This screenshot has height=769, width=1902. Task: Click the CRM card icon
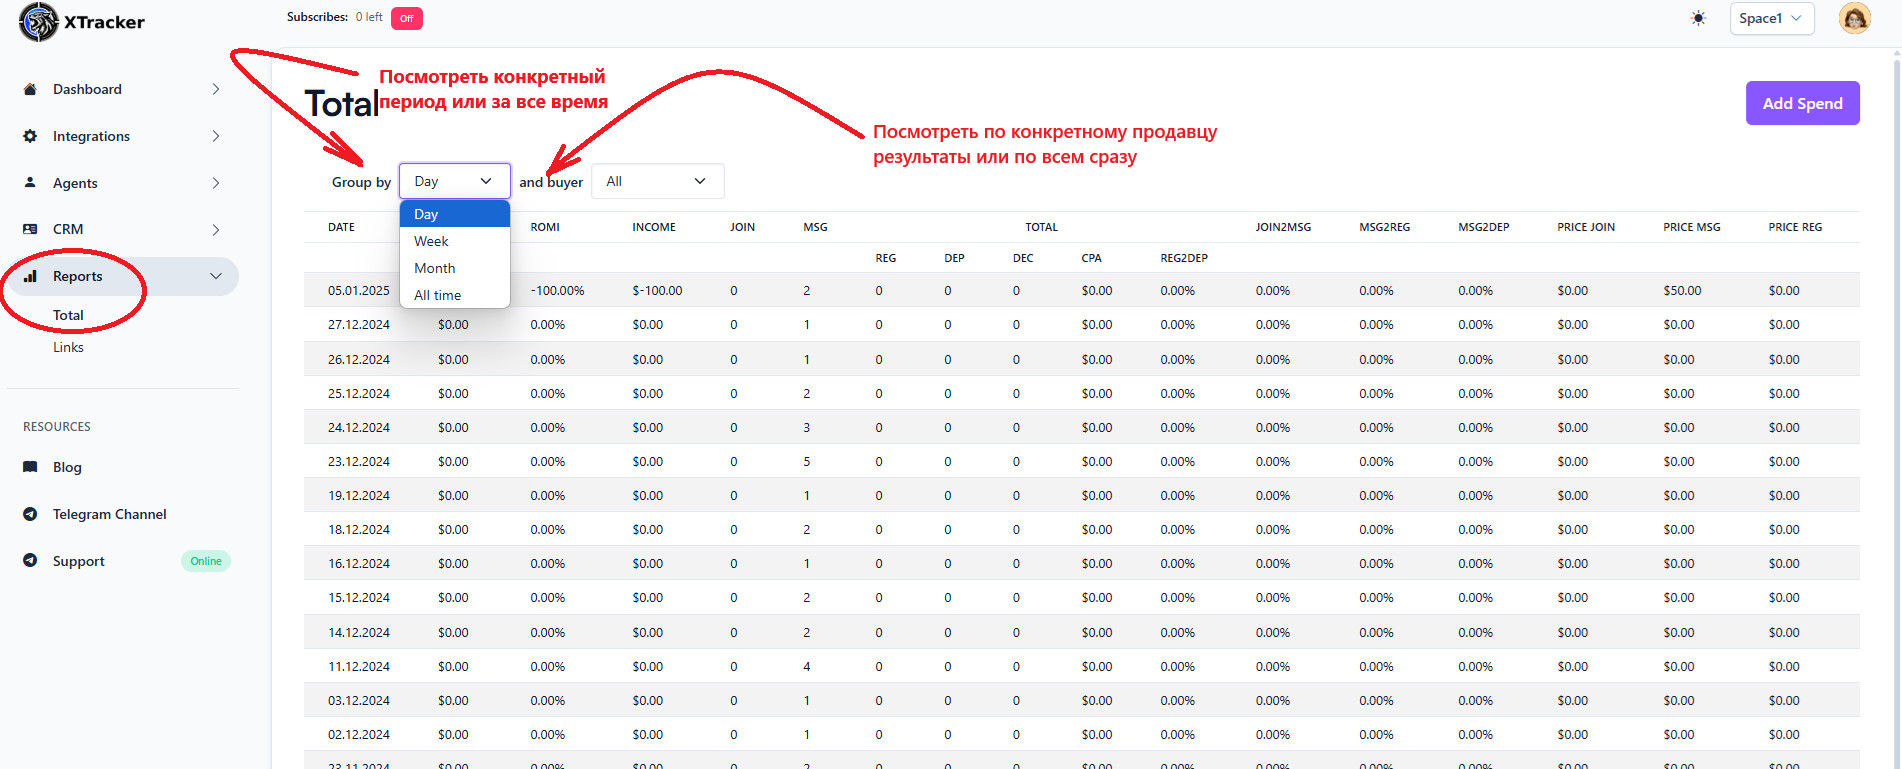30,229
